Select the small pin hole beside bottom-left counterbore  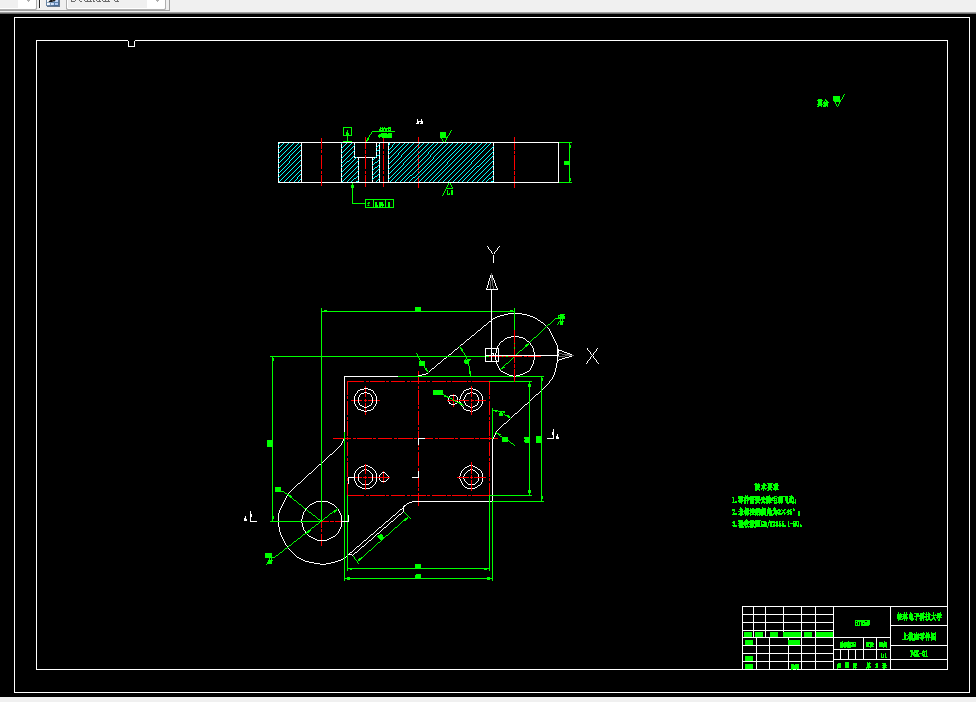(384, 477)
